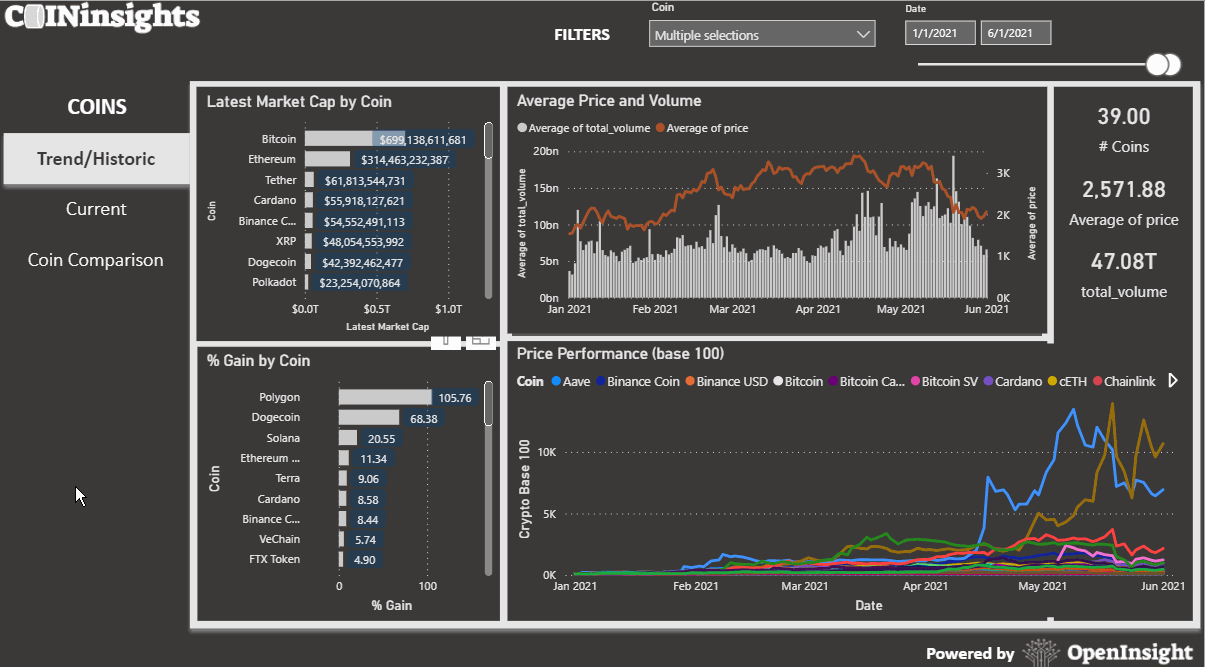Click the COINinsights logo
This screenshot has width=1205, height=667.
[x=100, y=16]
